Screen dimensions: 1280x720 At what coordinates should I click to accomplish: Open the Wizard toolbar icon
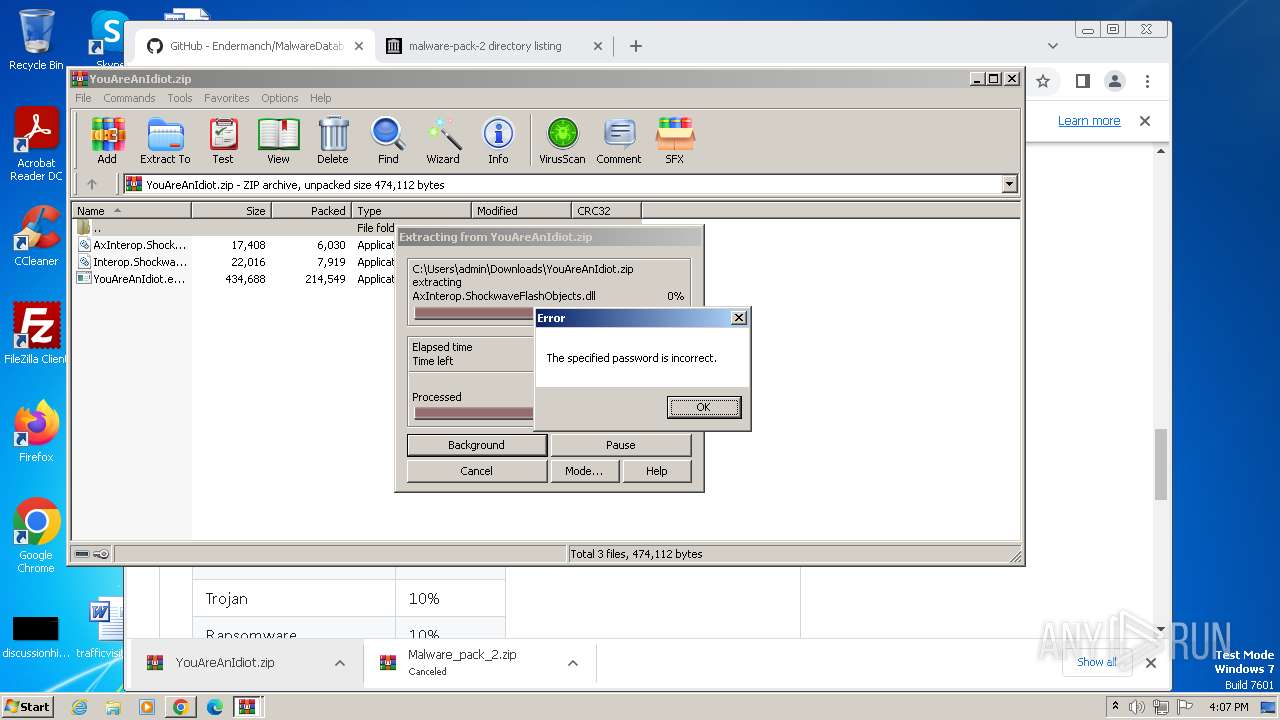click(x=443, y=140)
